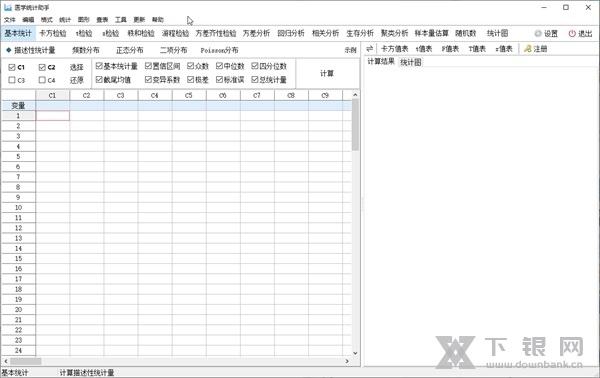
Task: Switch to the 卡方检验 tab
Action: click(53, 33)
